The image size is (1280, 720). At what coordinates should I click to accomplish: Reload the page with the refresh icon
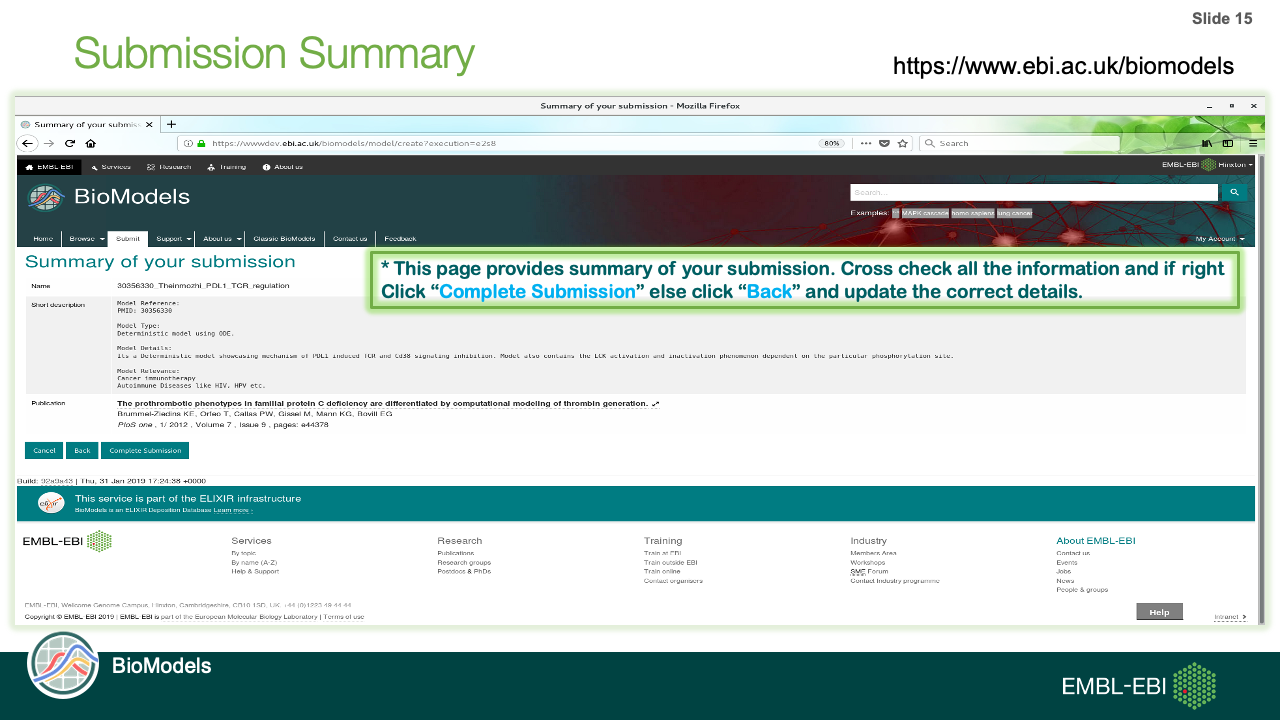pos(70,143)
